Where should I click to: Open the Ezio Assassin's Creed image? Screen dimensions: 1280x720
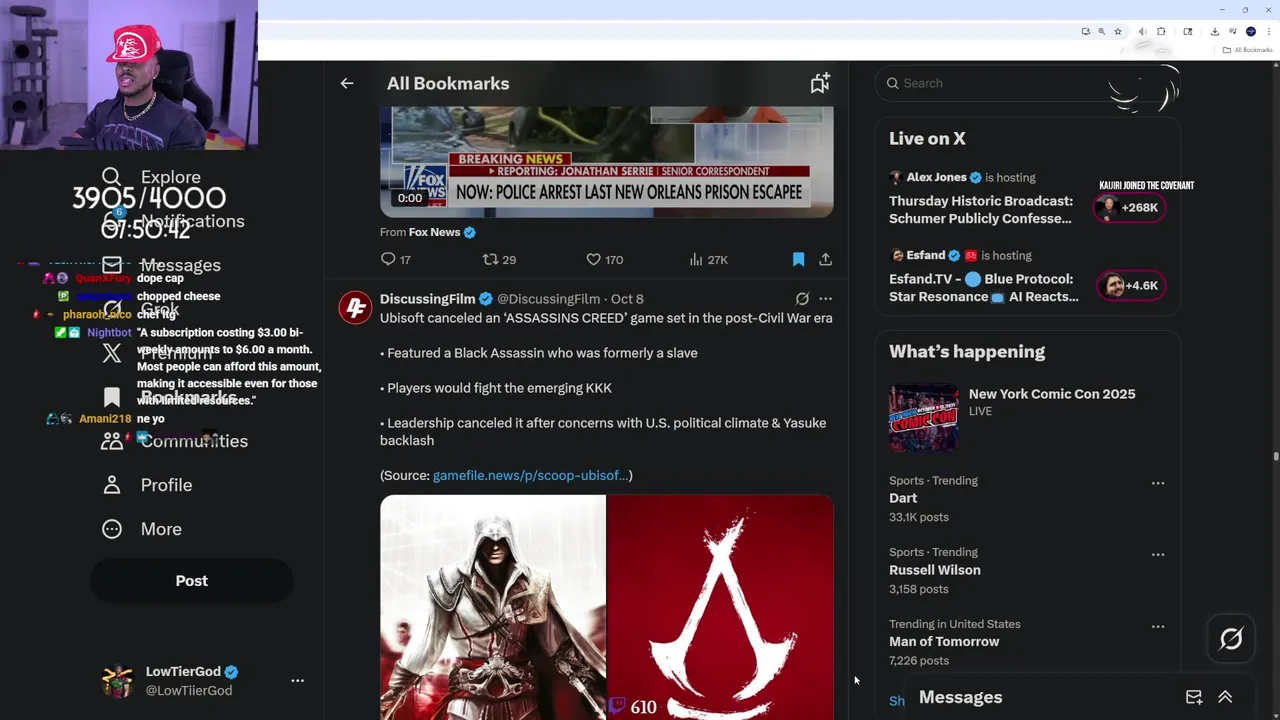pos(493,607)
